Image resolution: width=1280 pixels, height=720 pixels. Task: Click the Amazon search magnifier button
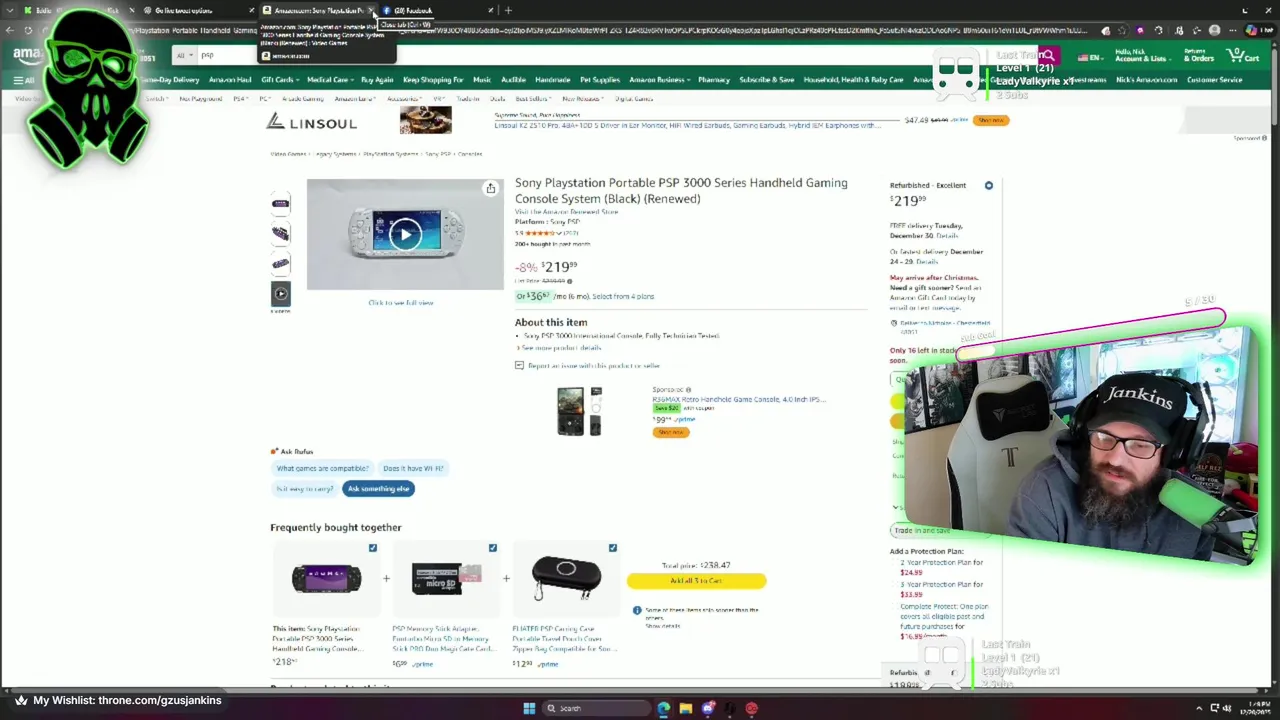[1047, 56]
